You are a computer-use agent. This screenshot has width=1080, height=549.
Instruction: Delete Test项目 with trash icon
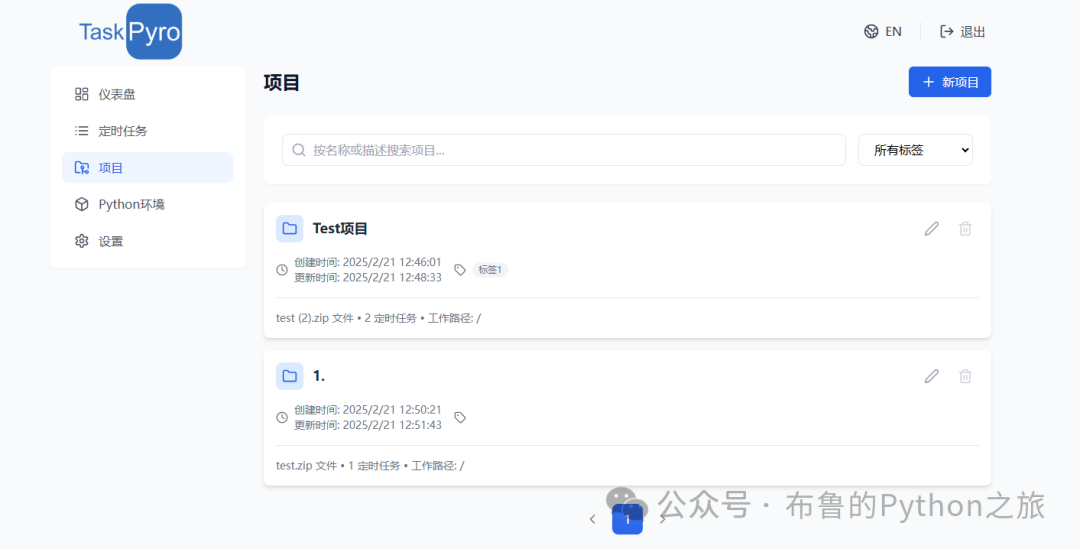(966, 229)
